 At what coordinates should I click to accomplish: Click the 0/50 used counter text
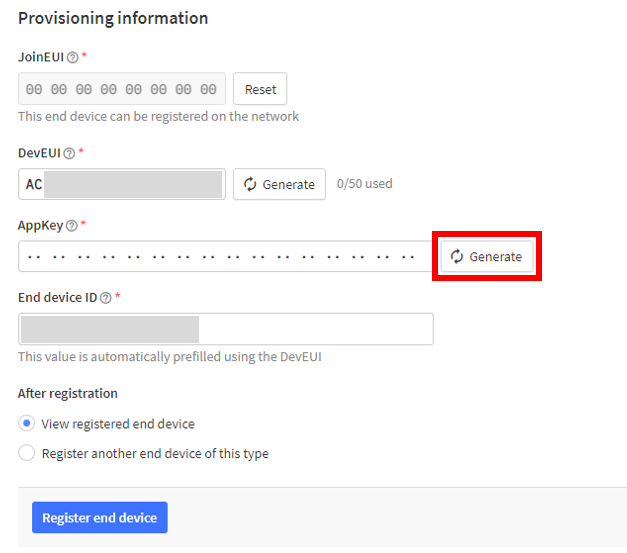(364, 184)
